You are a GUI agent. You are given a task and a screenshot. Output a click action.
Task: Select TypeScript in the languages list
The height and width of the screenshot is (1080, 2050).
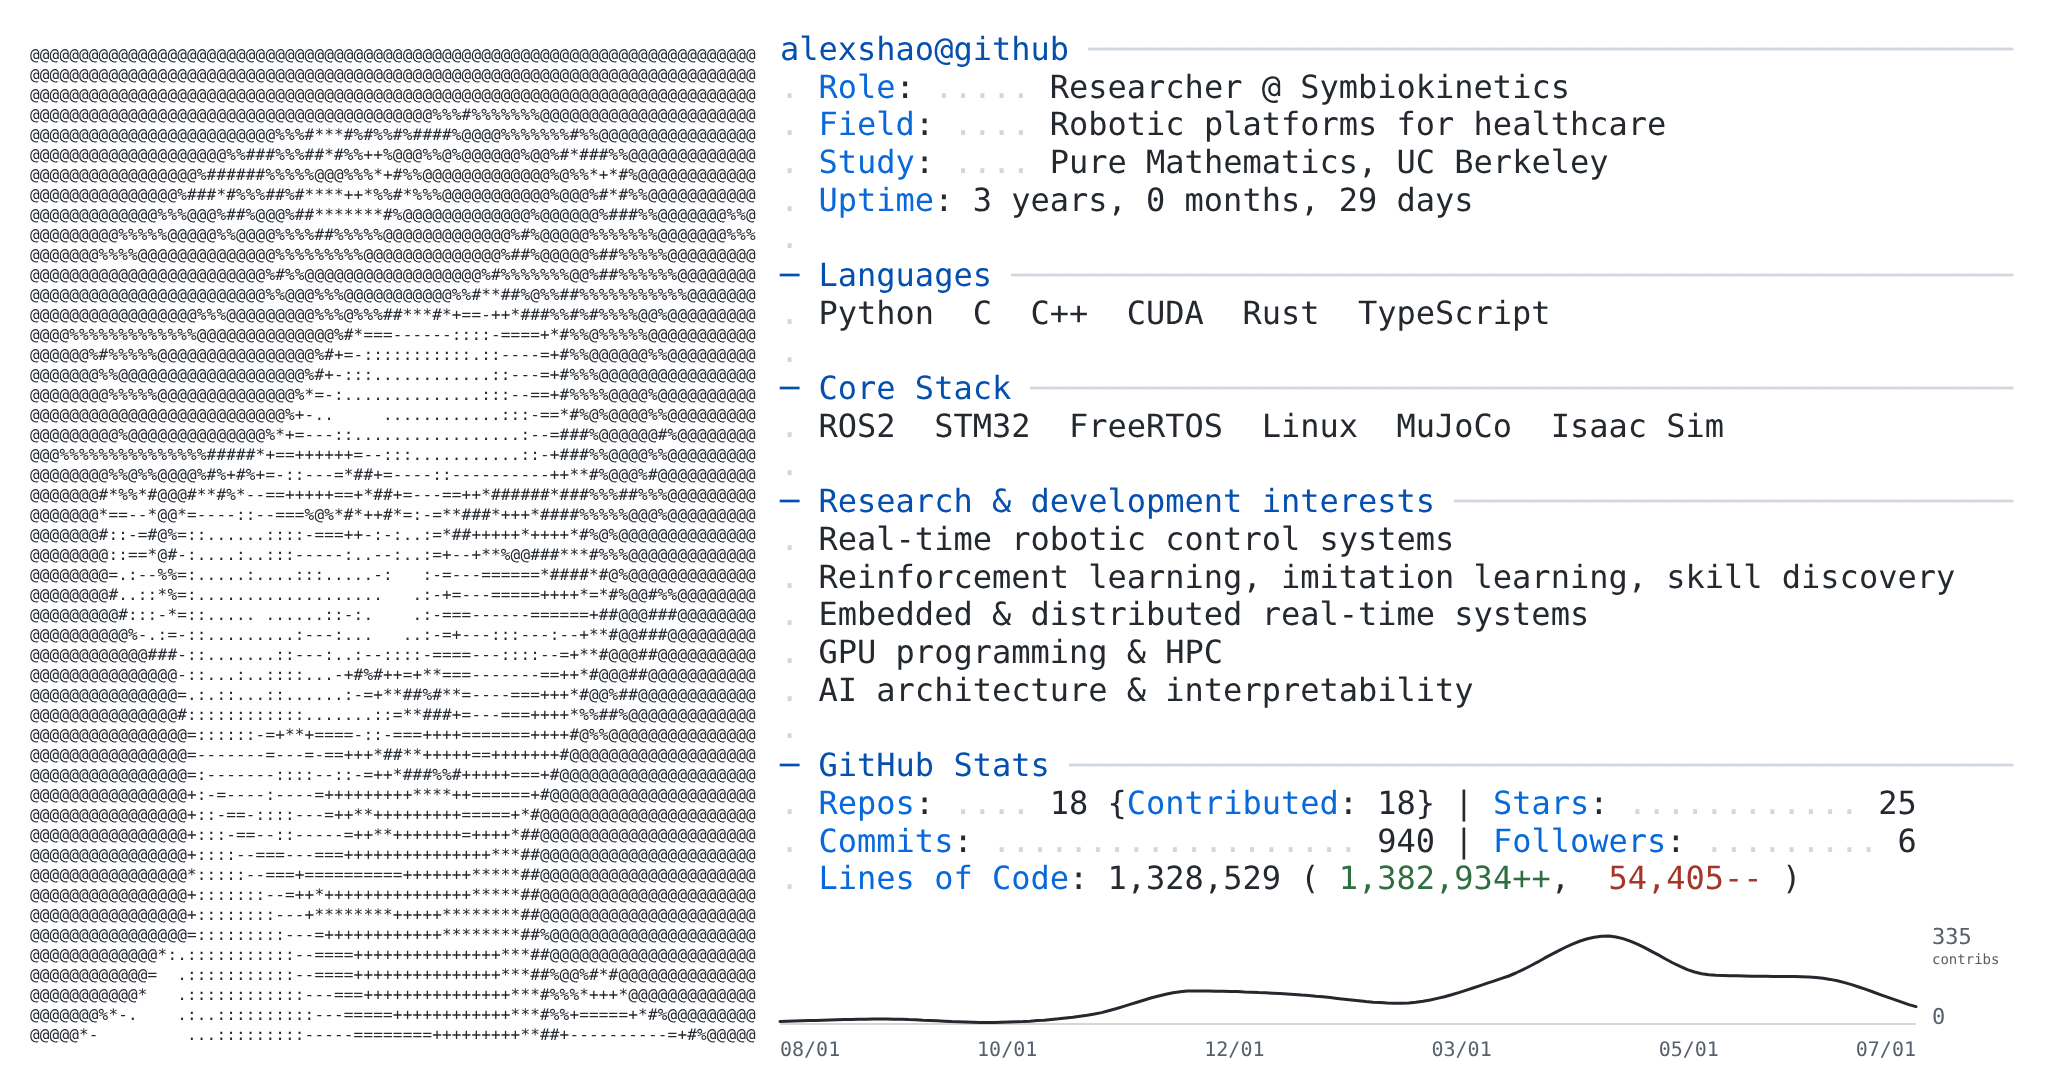pos(1453,313)
